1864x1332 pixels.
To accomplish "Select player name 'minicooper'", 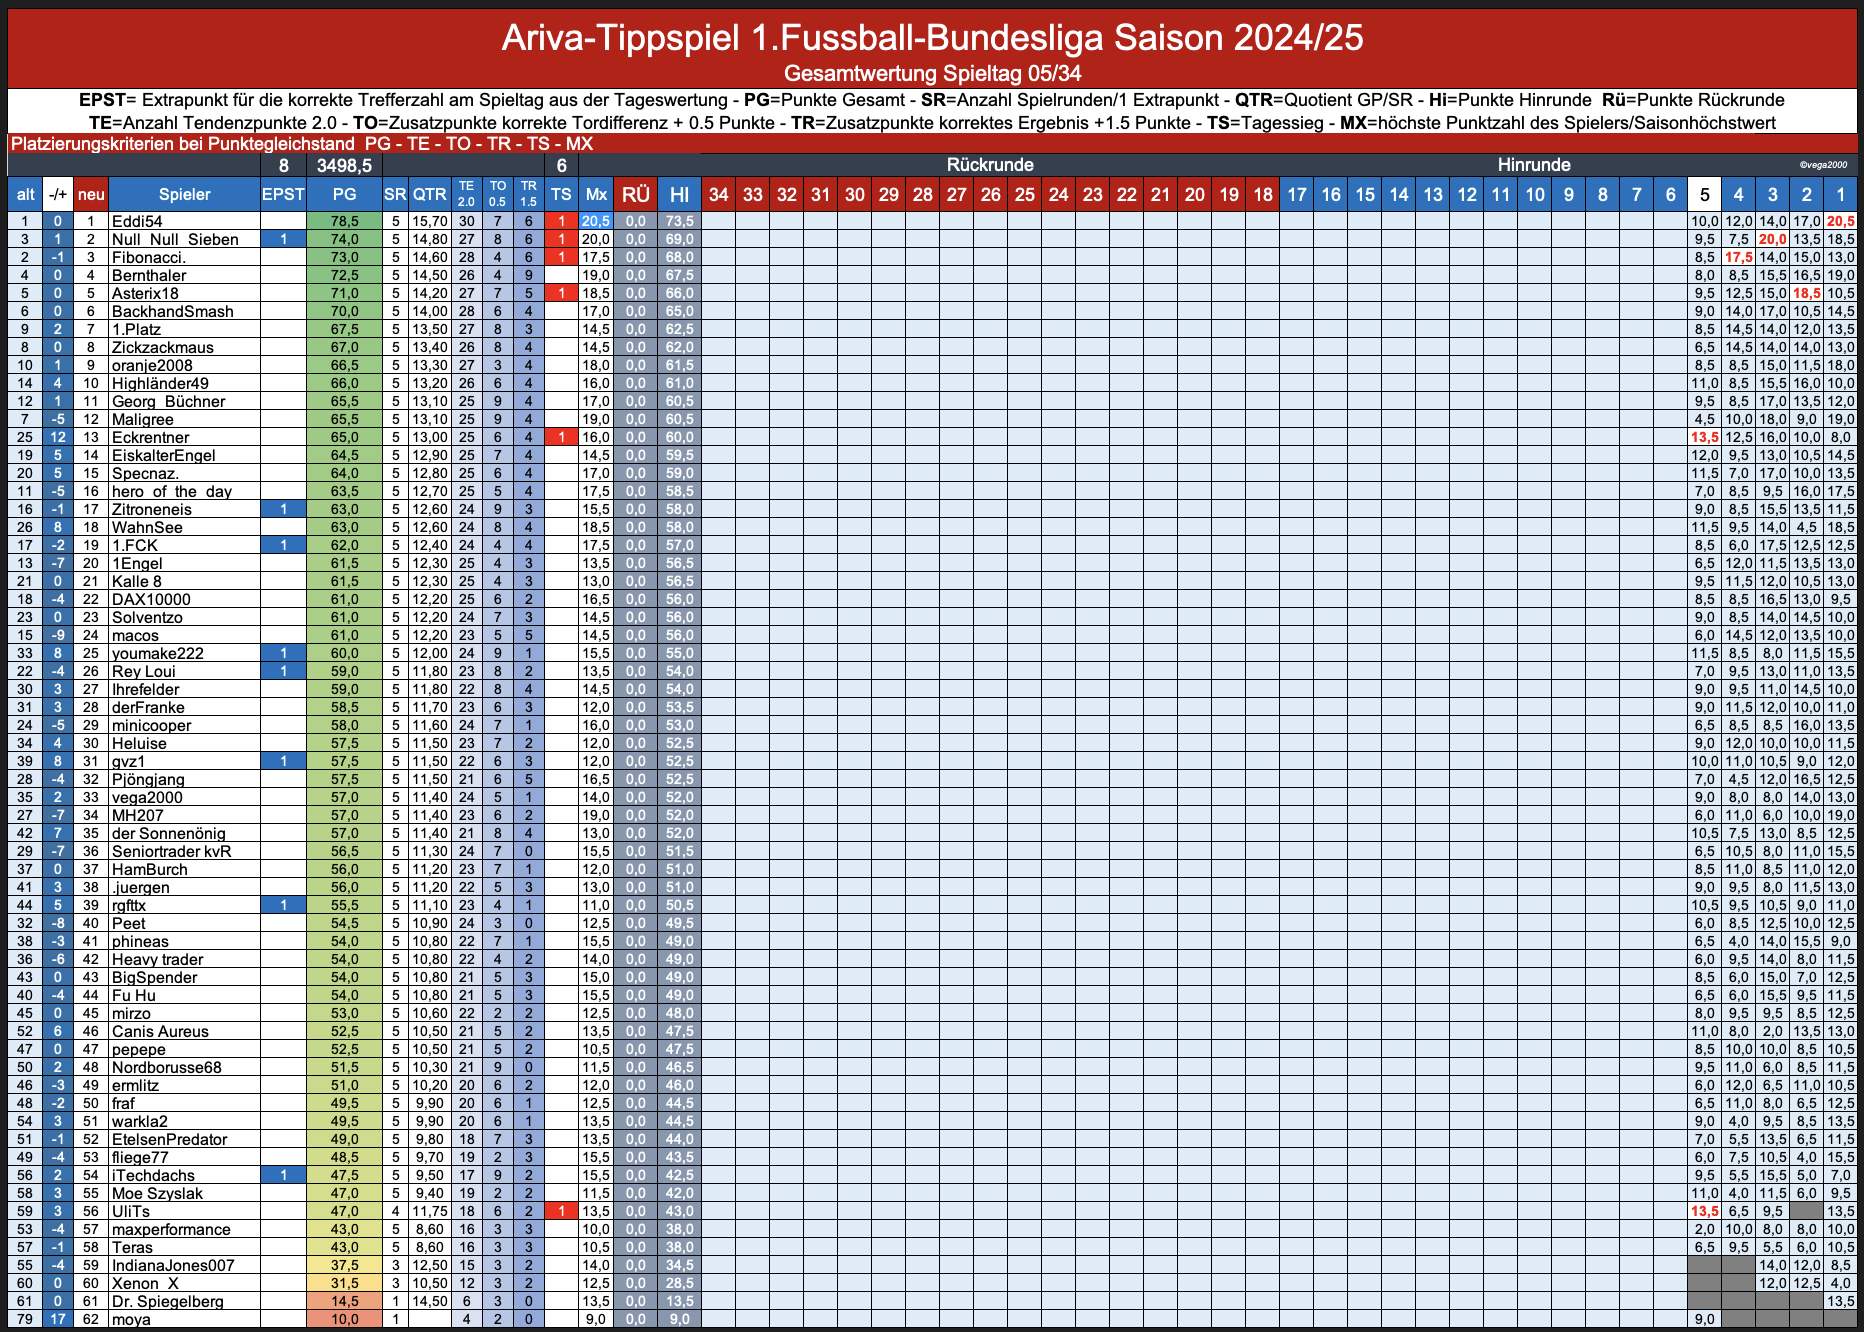I will (151, 725).
